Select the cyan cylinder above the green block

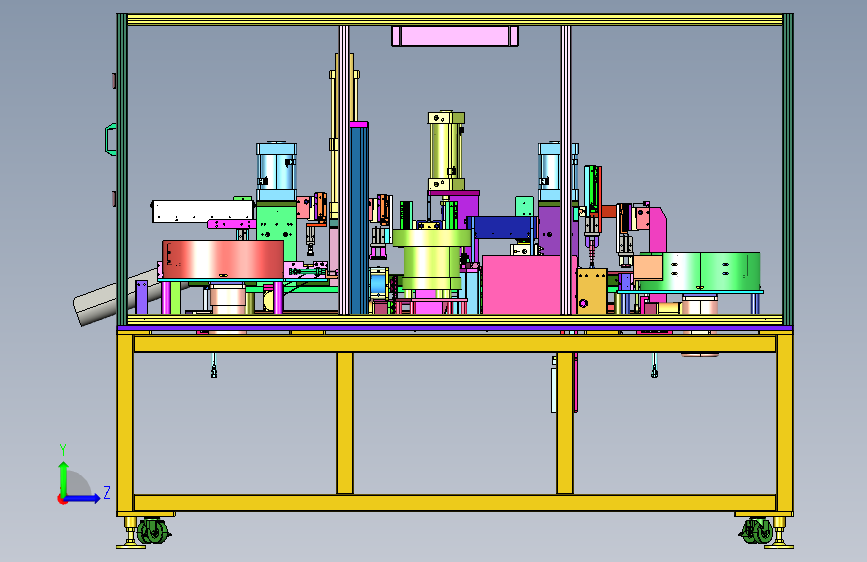(x=276, y=172)
